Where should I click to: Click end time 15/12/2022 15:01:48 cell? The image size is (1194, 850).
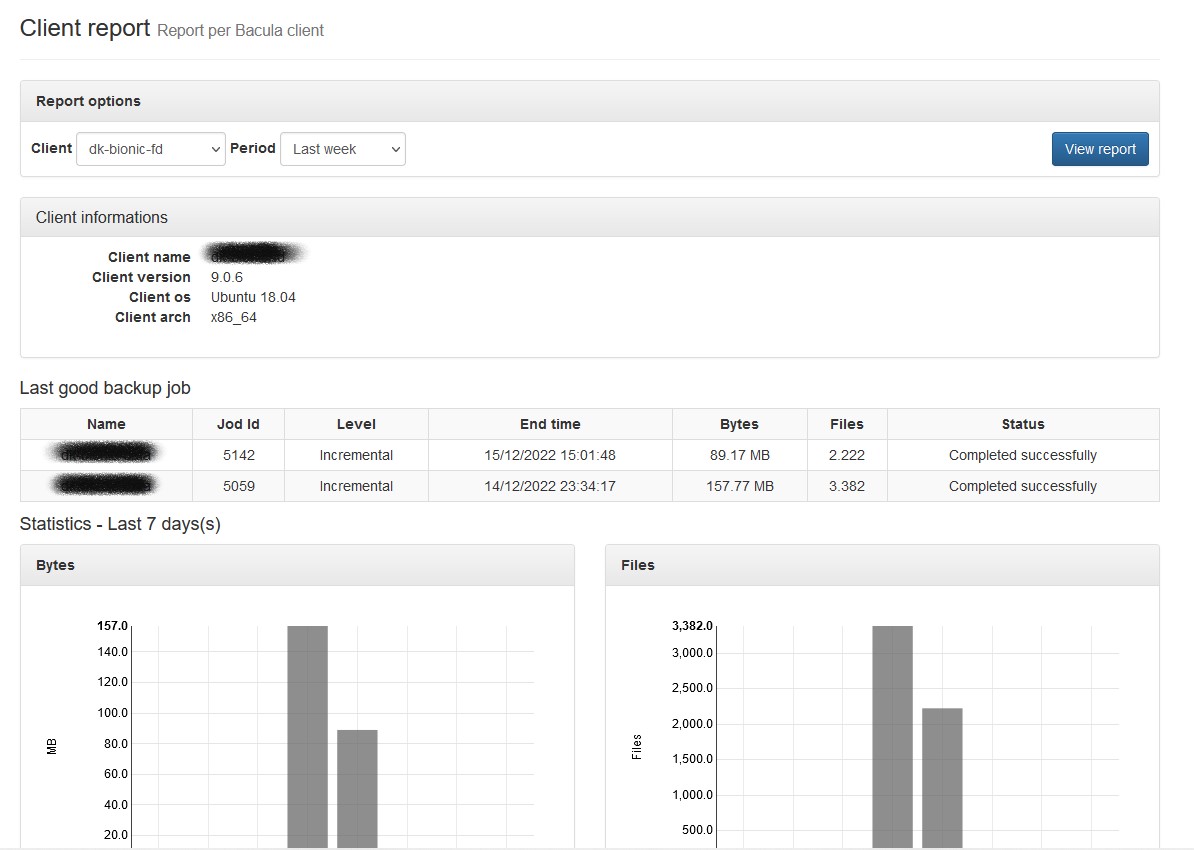550,455
